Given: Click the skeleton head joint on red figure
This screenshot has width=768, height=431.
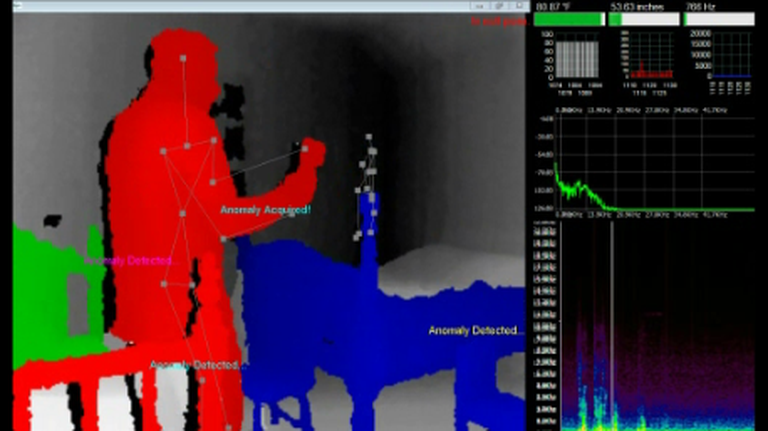Looking at the screenshot, I should (x=183, y=58).
